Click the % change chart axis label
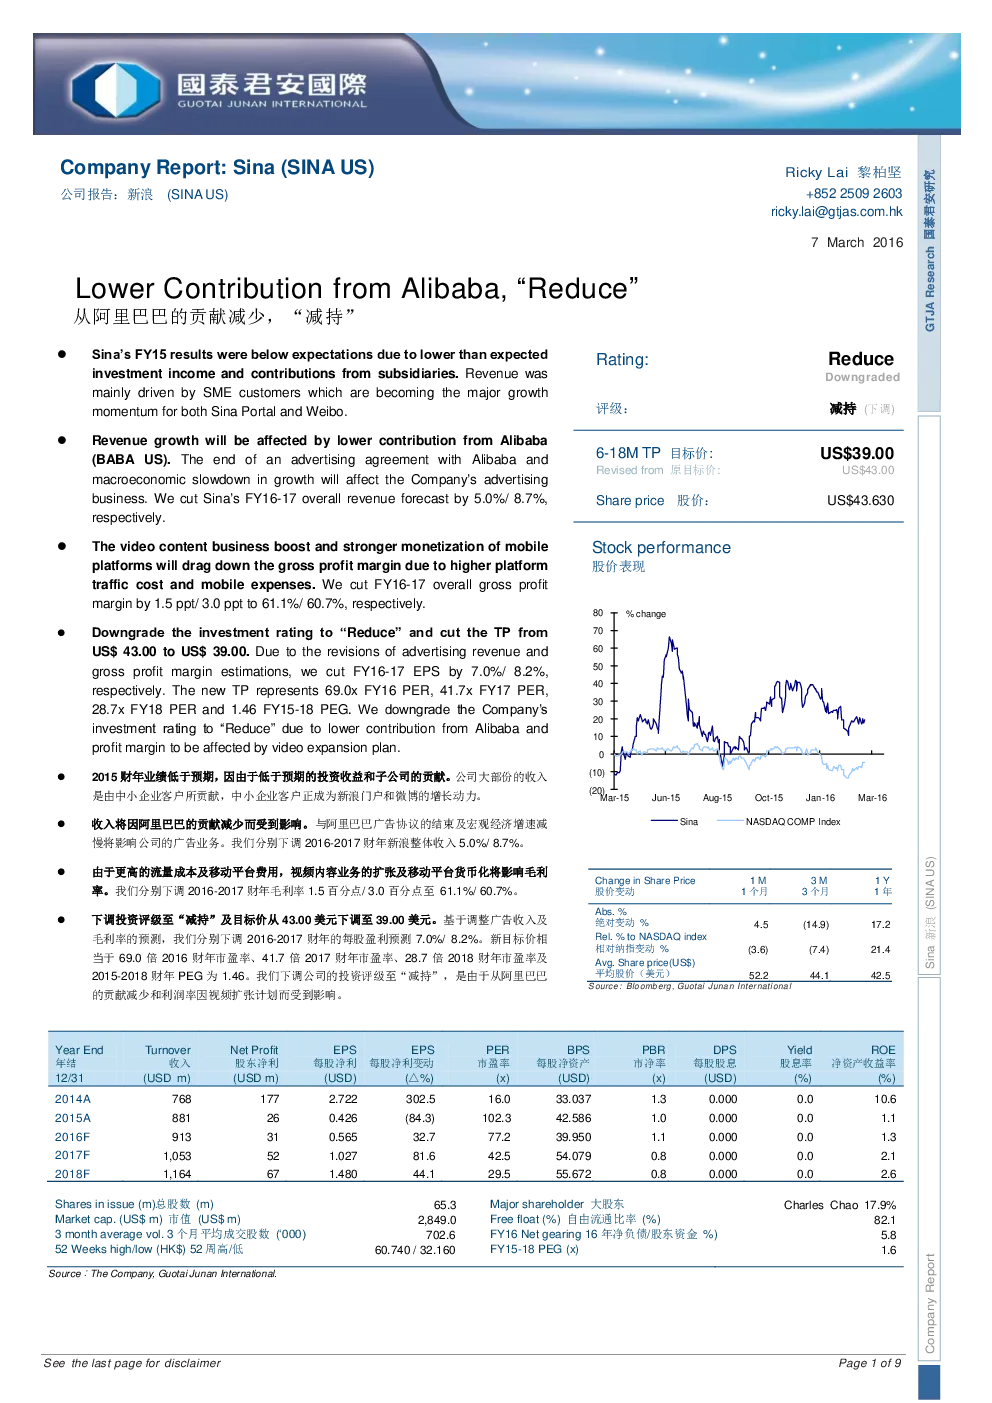This screenshot has width=992, height=1403. click(646, 614)
